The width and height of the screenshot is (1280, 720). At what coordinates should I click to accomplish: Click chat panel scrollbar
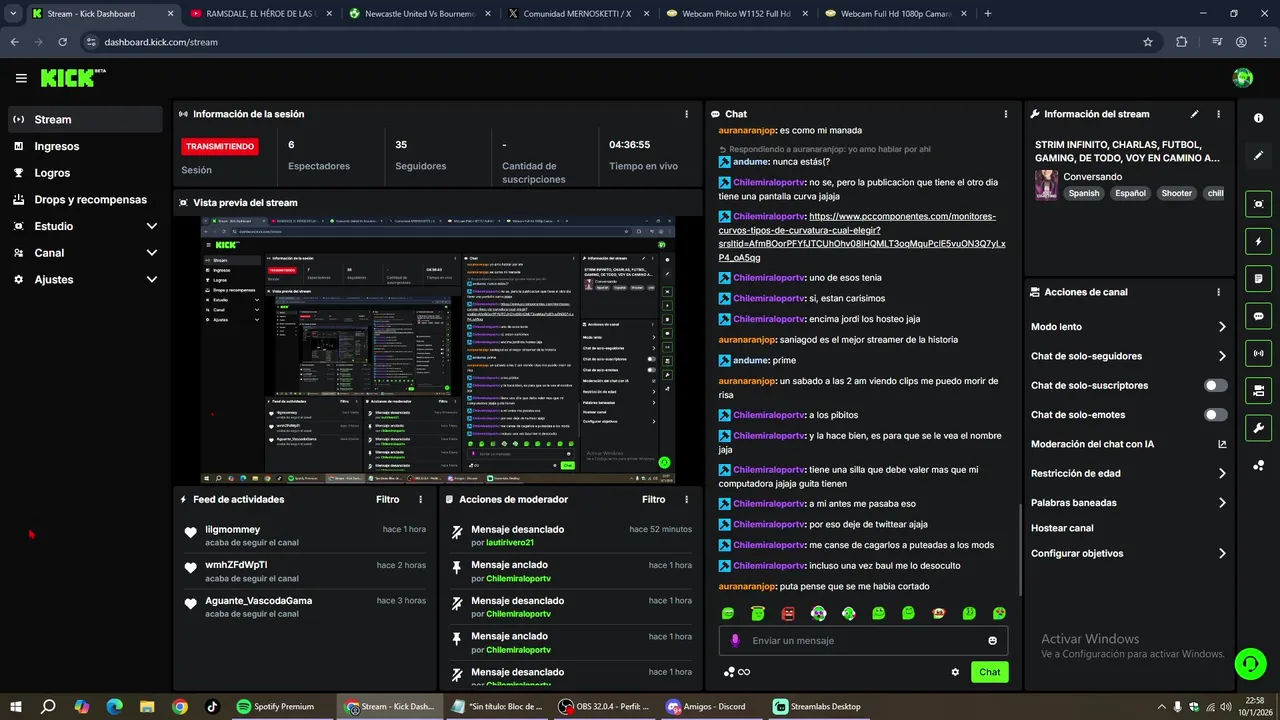coord(1019,548)
